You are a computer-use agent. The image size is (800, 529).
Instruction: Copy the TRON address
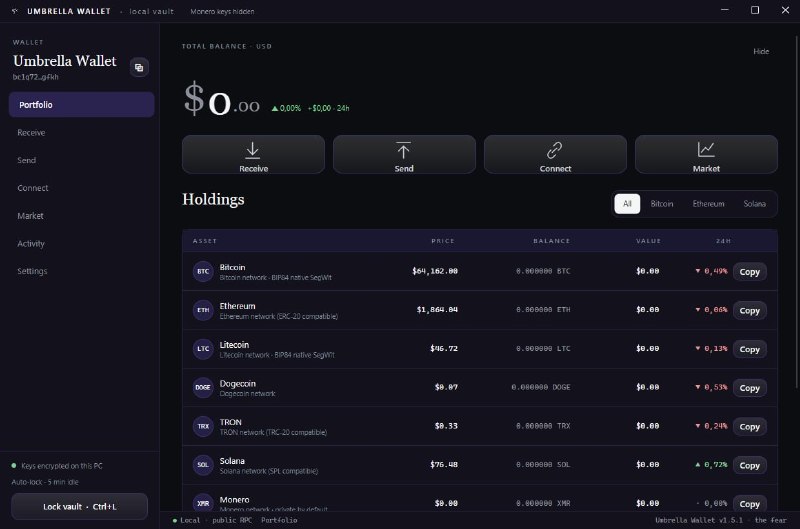[x=749, y=427]
